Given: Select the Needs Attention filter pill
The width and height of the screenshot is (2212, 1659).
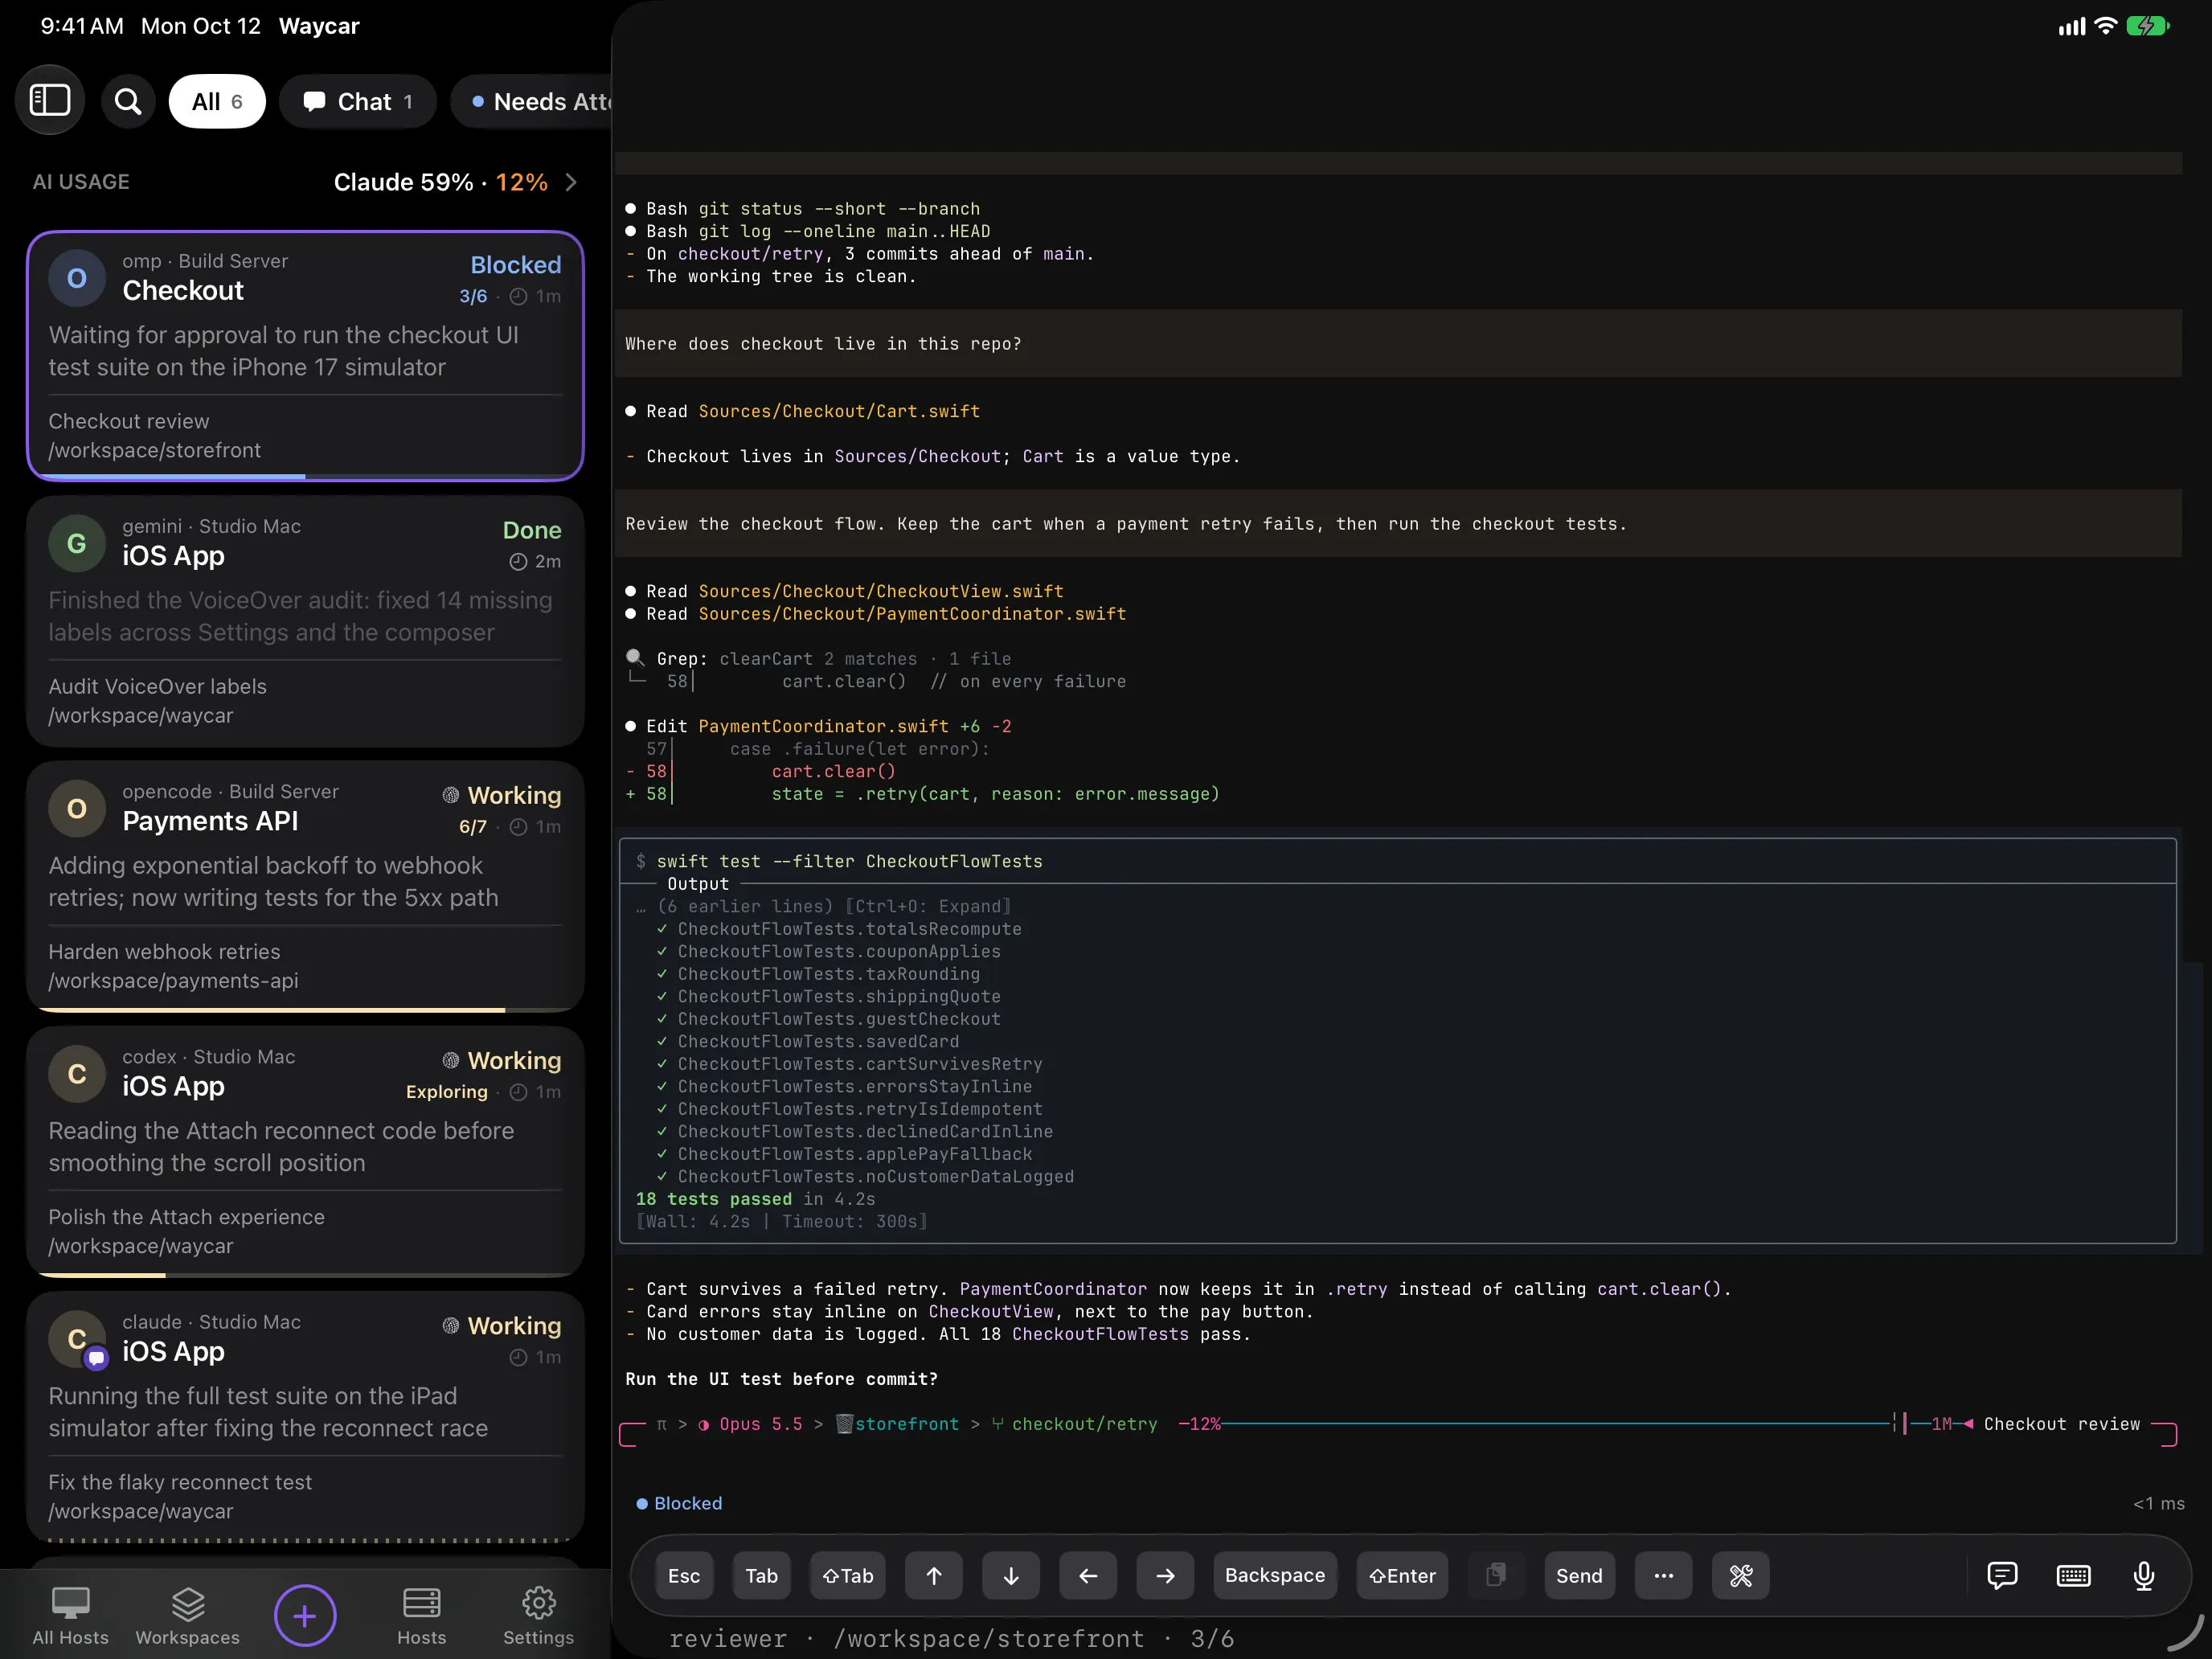Looking at the screenshot, I should pyautogui.click(x=532, y=101).
